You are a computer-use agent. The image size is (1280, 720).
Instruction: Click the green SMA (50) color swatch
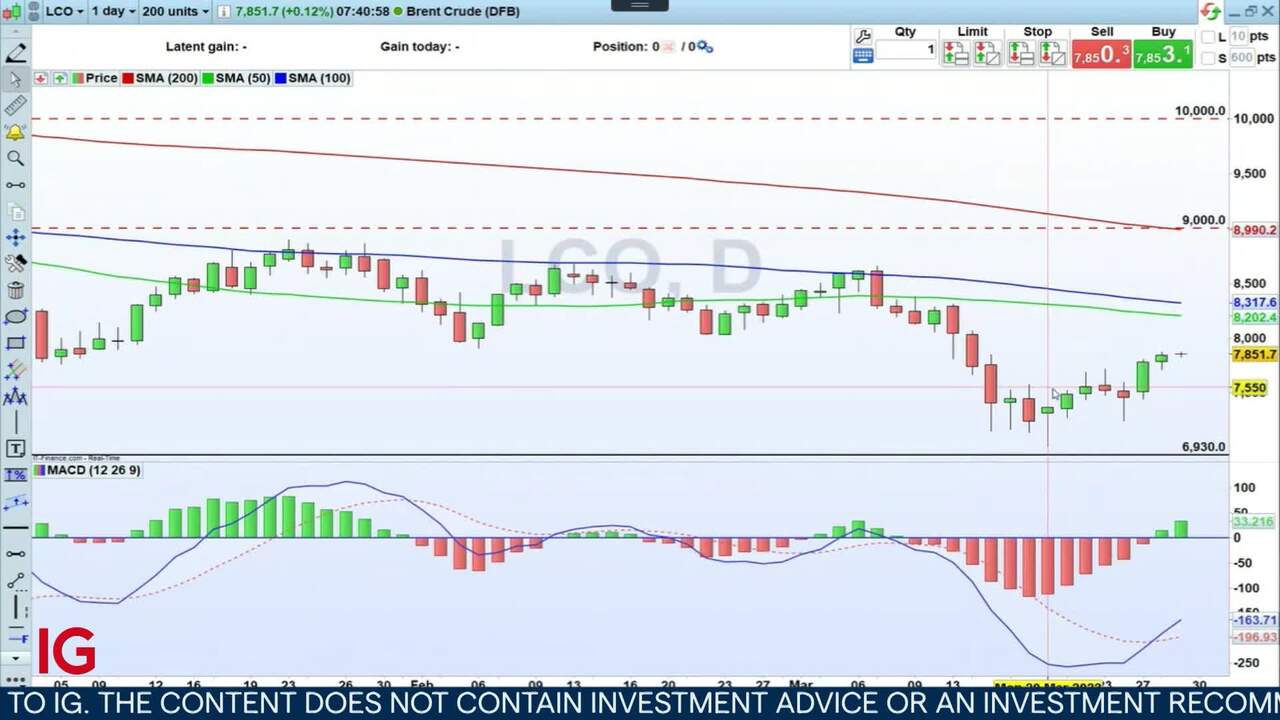tap(208, 78)
